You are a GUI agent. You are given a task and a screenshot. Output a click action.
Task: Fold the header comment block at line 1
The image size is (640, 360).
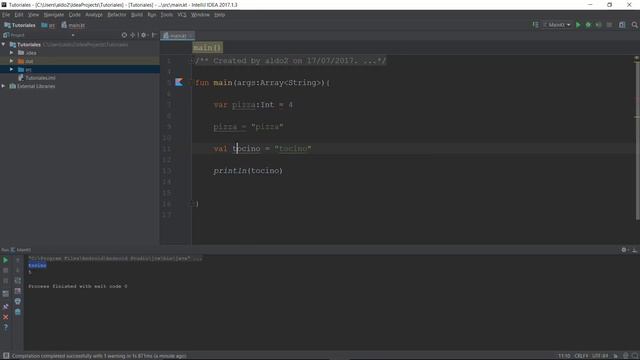coord(191,60)
